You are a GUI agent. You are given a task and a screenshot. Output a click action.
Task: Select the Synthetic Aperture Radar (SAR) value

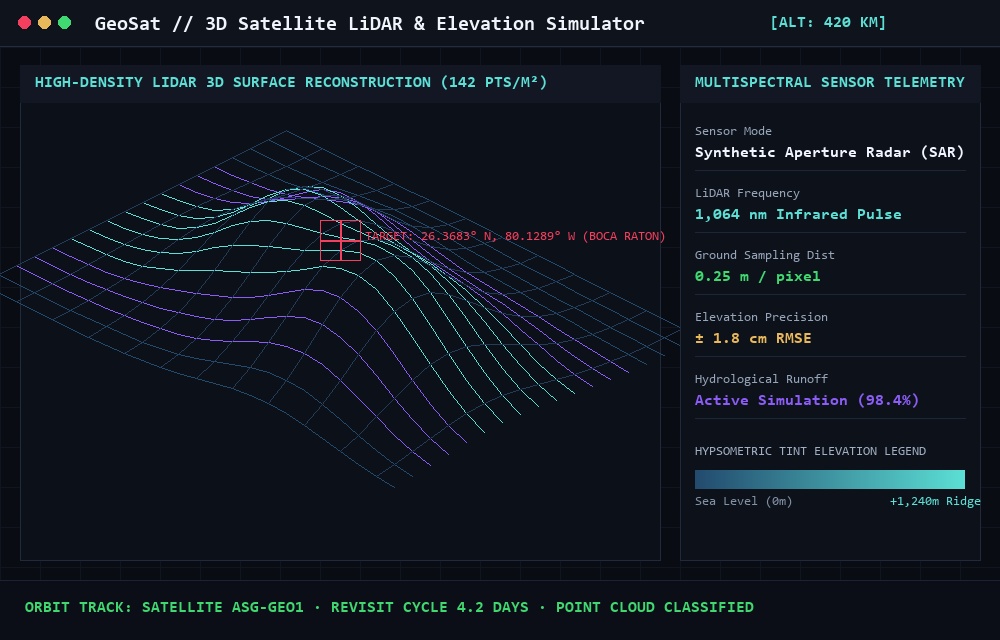pyautogui.click(x=829, y=152)
